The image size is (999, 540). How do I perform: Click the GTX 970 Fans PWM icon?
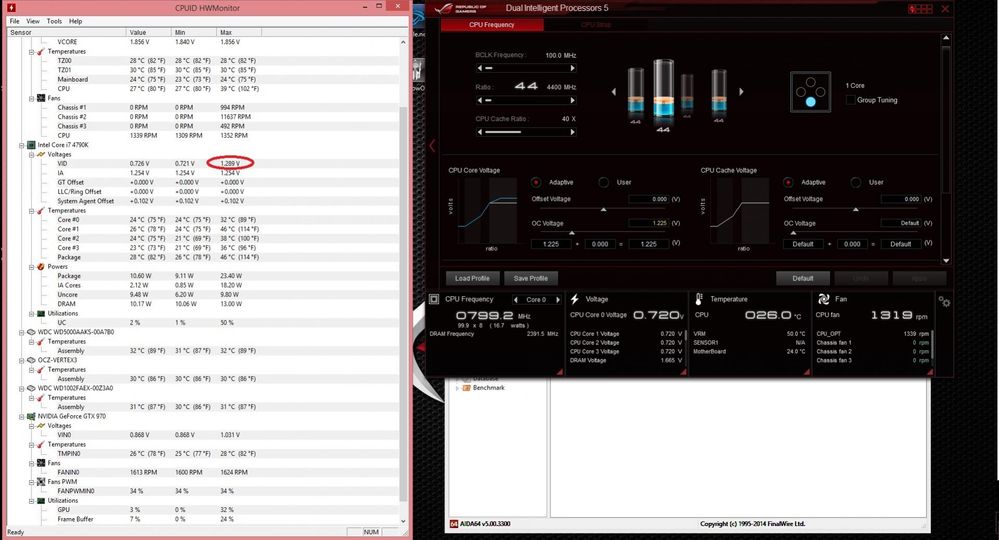click(41, 482)
